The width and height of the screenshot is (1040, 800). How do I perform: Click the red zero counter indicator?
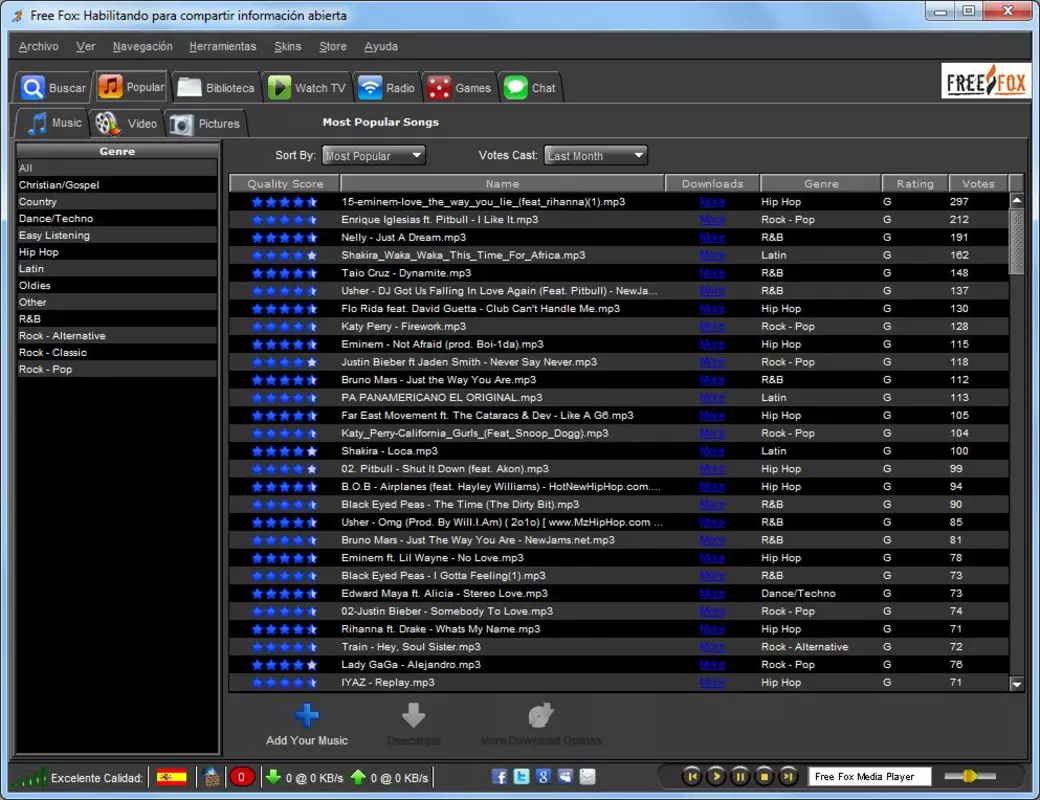coord(241,777)
